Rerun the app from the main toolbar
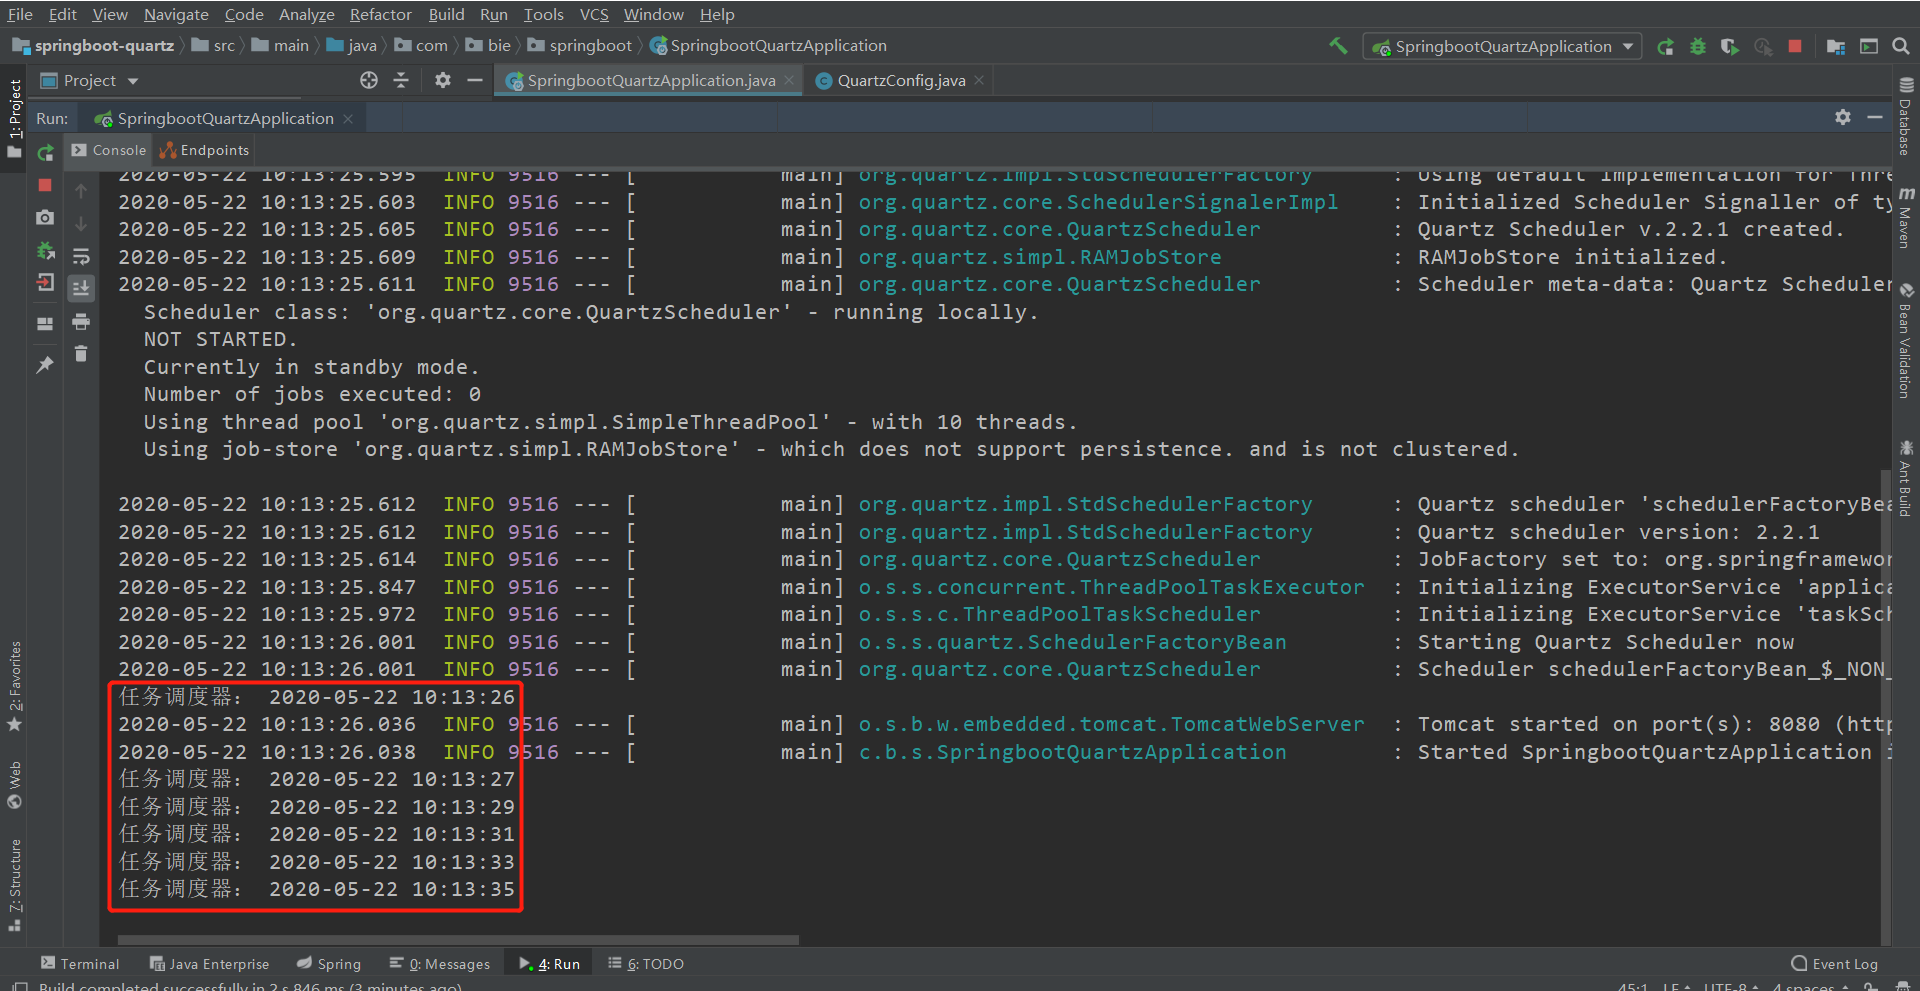The height and width of the screenshot is (991, 1920). 1666,46
